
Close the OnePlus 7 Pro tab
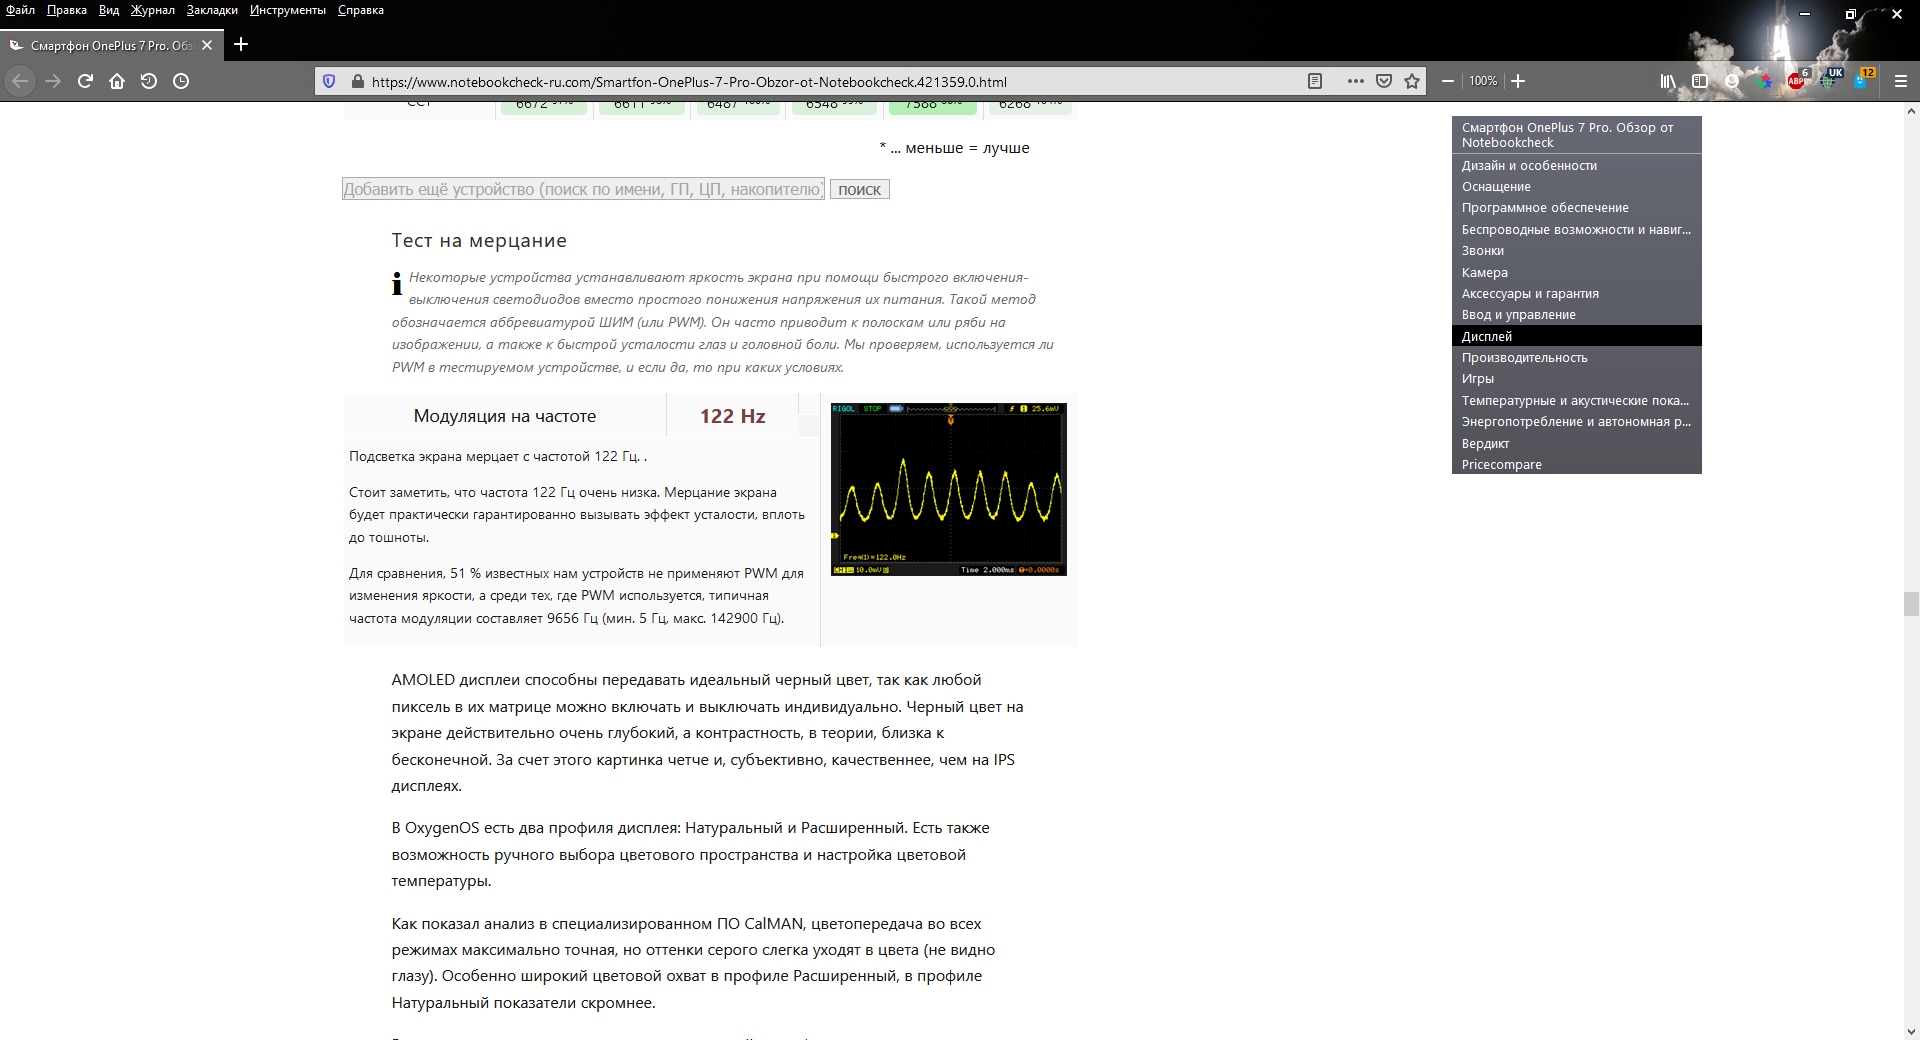point(207,45)
